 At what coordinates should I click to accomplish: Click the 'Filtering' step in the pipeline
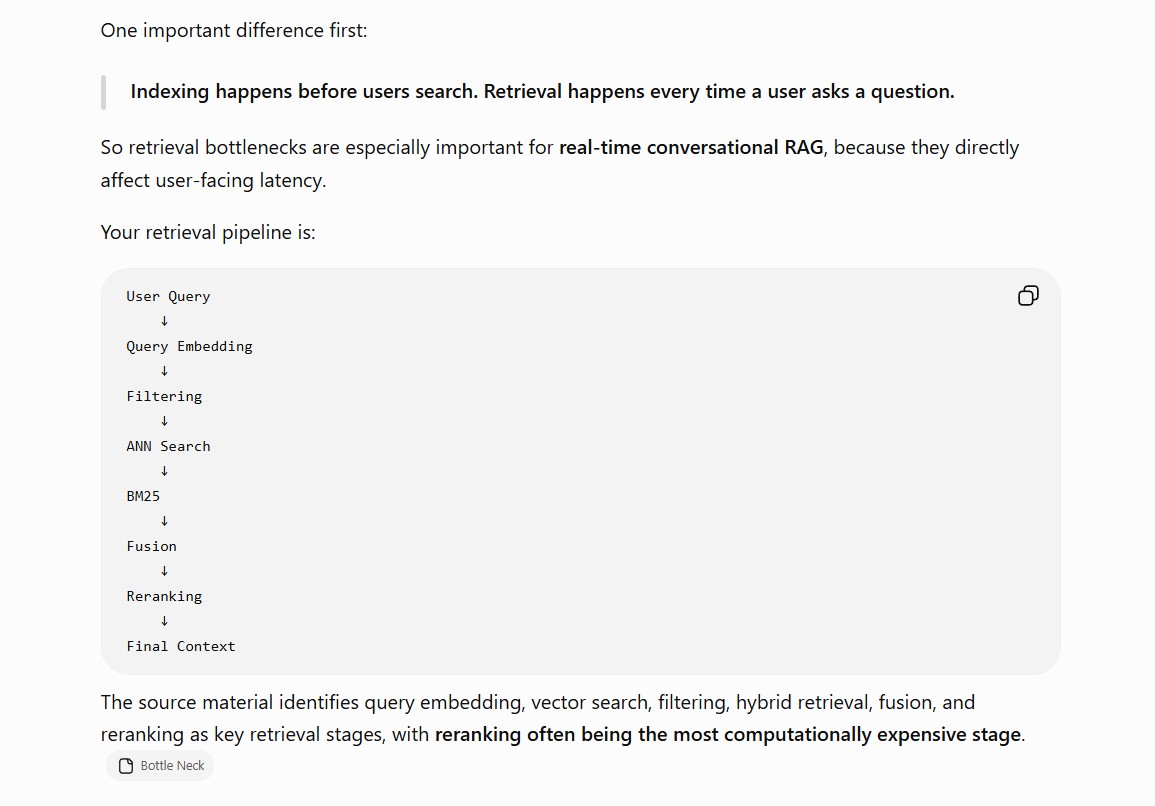[x=164, y=396]
